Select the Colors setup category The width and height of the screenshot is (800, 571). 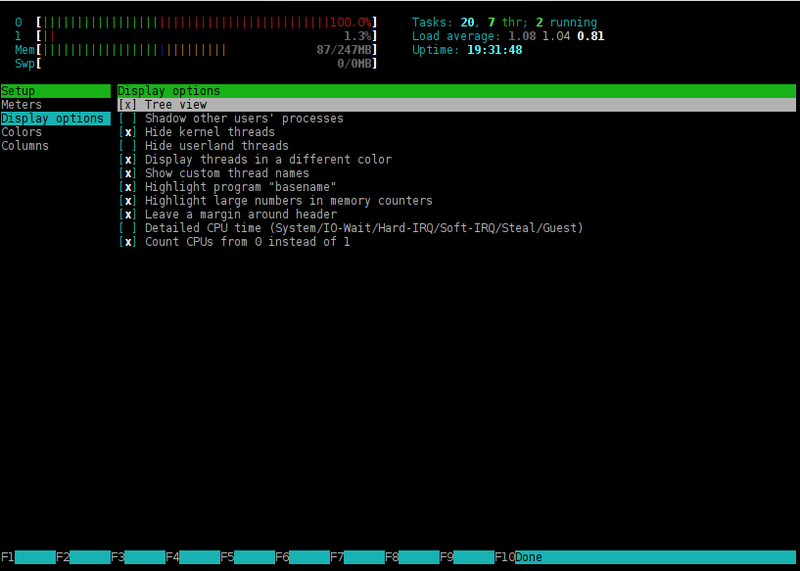(x=22, y=132)
